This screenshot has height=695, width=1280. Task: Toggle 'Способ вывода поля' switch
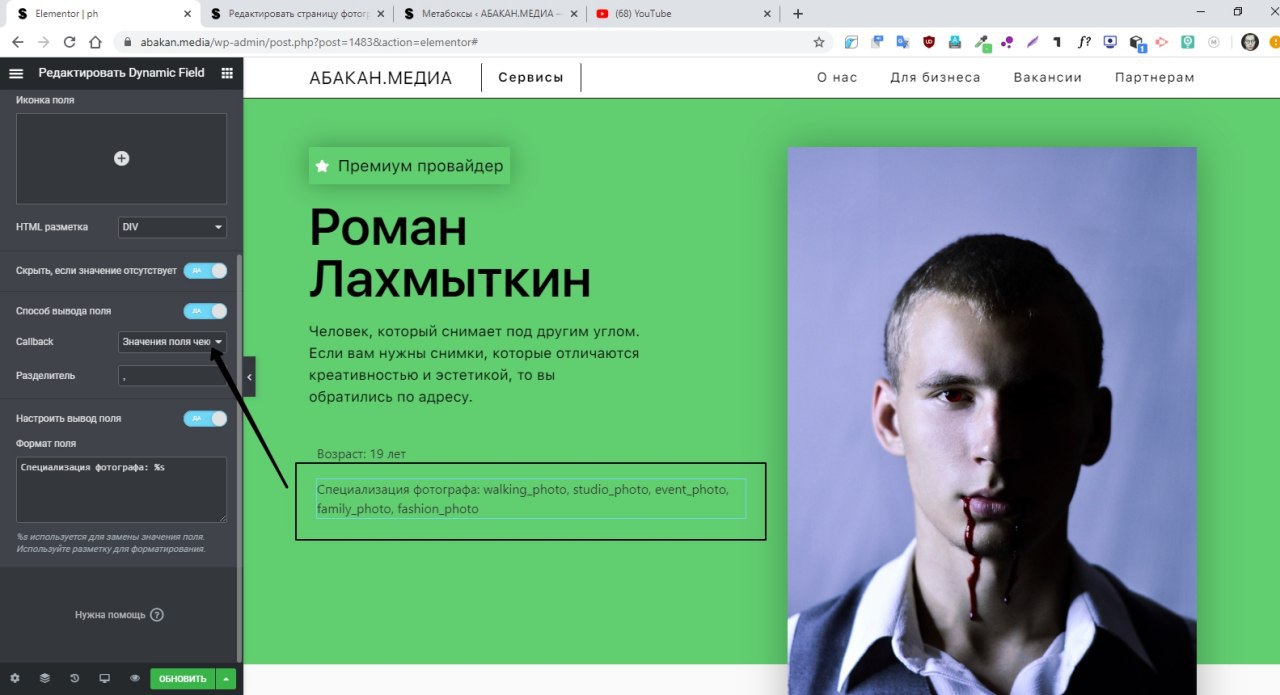coord(205,311)
